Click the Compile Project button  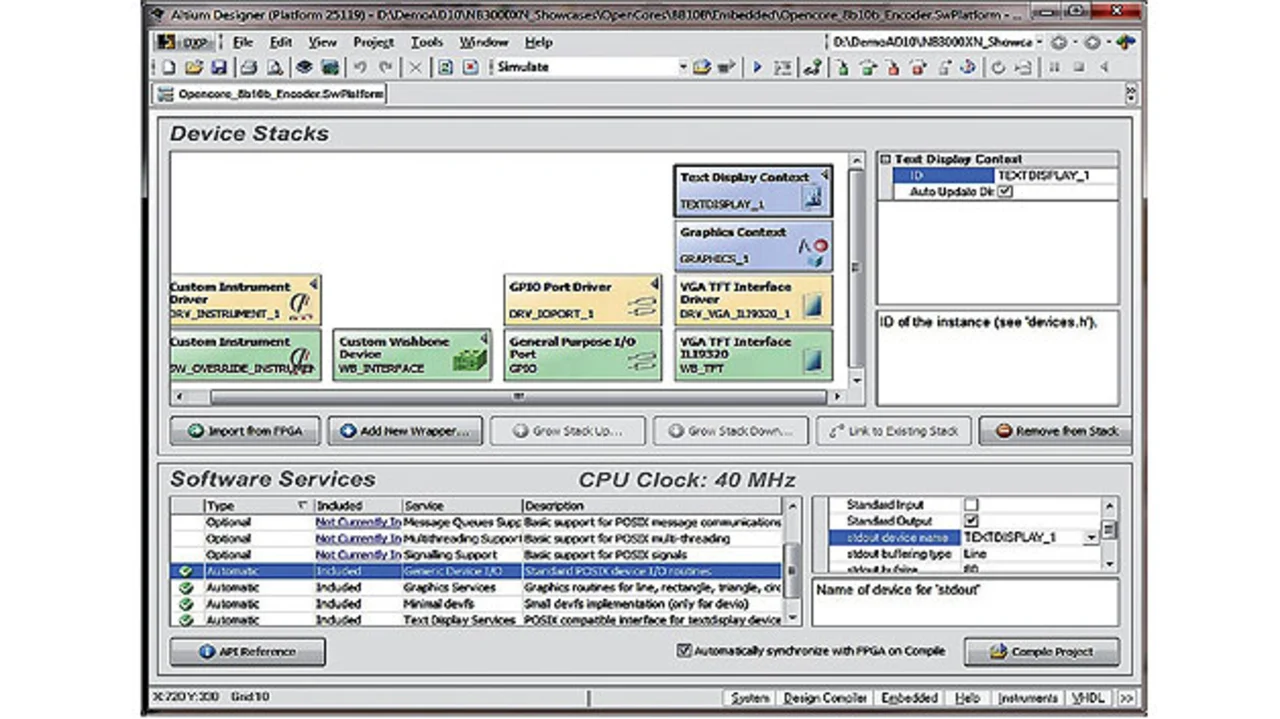[x=1041, y=652]
